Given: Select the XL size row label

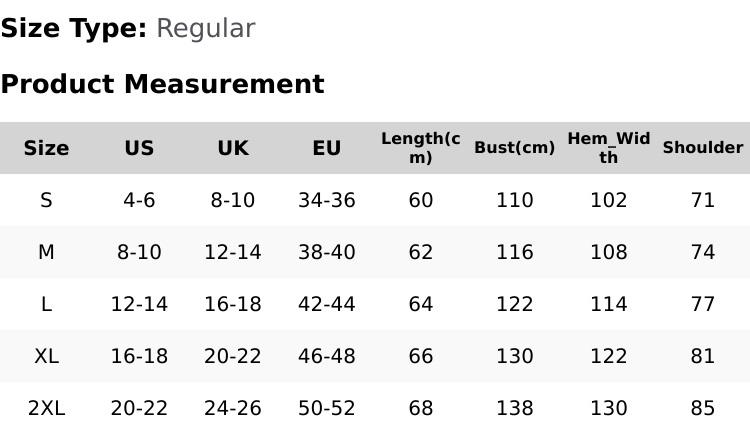Looking at the screenshot, I should 46,356.
